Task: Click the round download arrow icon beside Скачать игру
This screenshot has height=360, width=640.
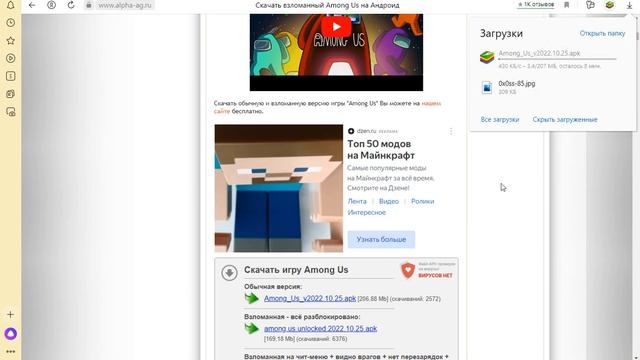Action: tap(229, 272)
